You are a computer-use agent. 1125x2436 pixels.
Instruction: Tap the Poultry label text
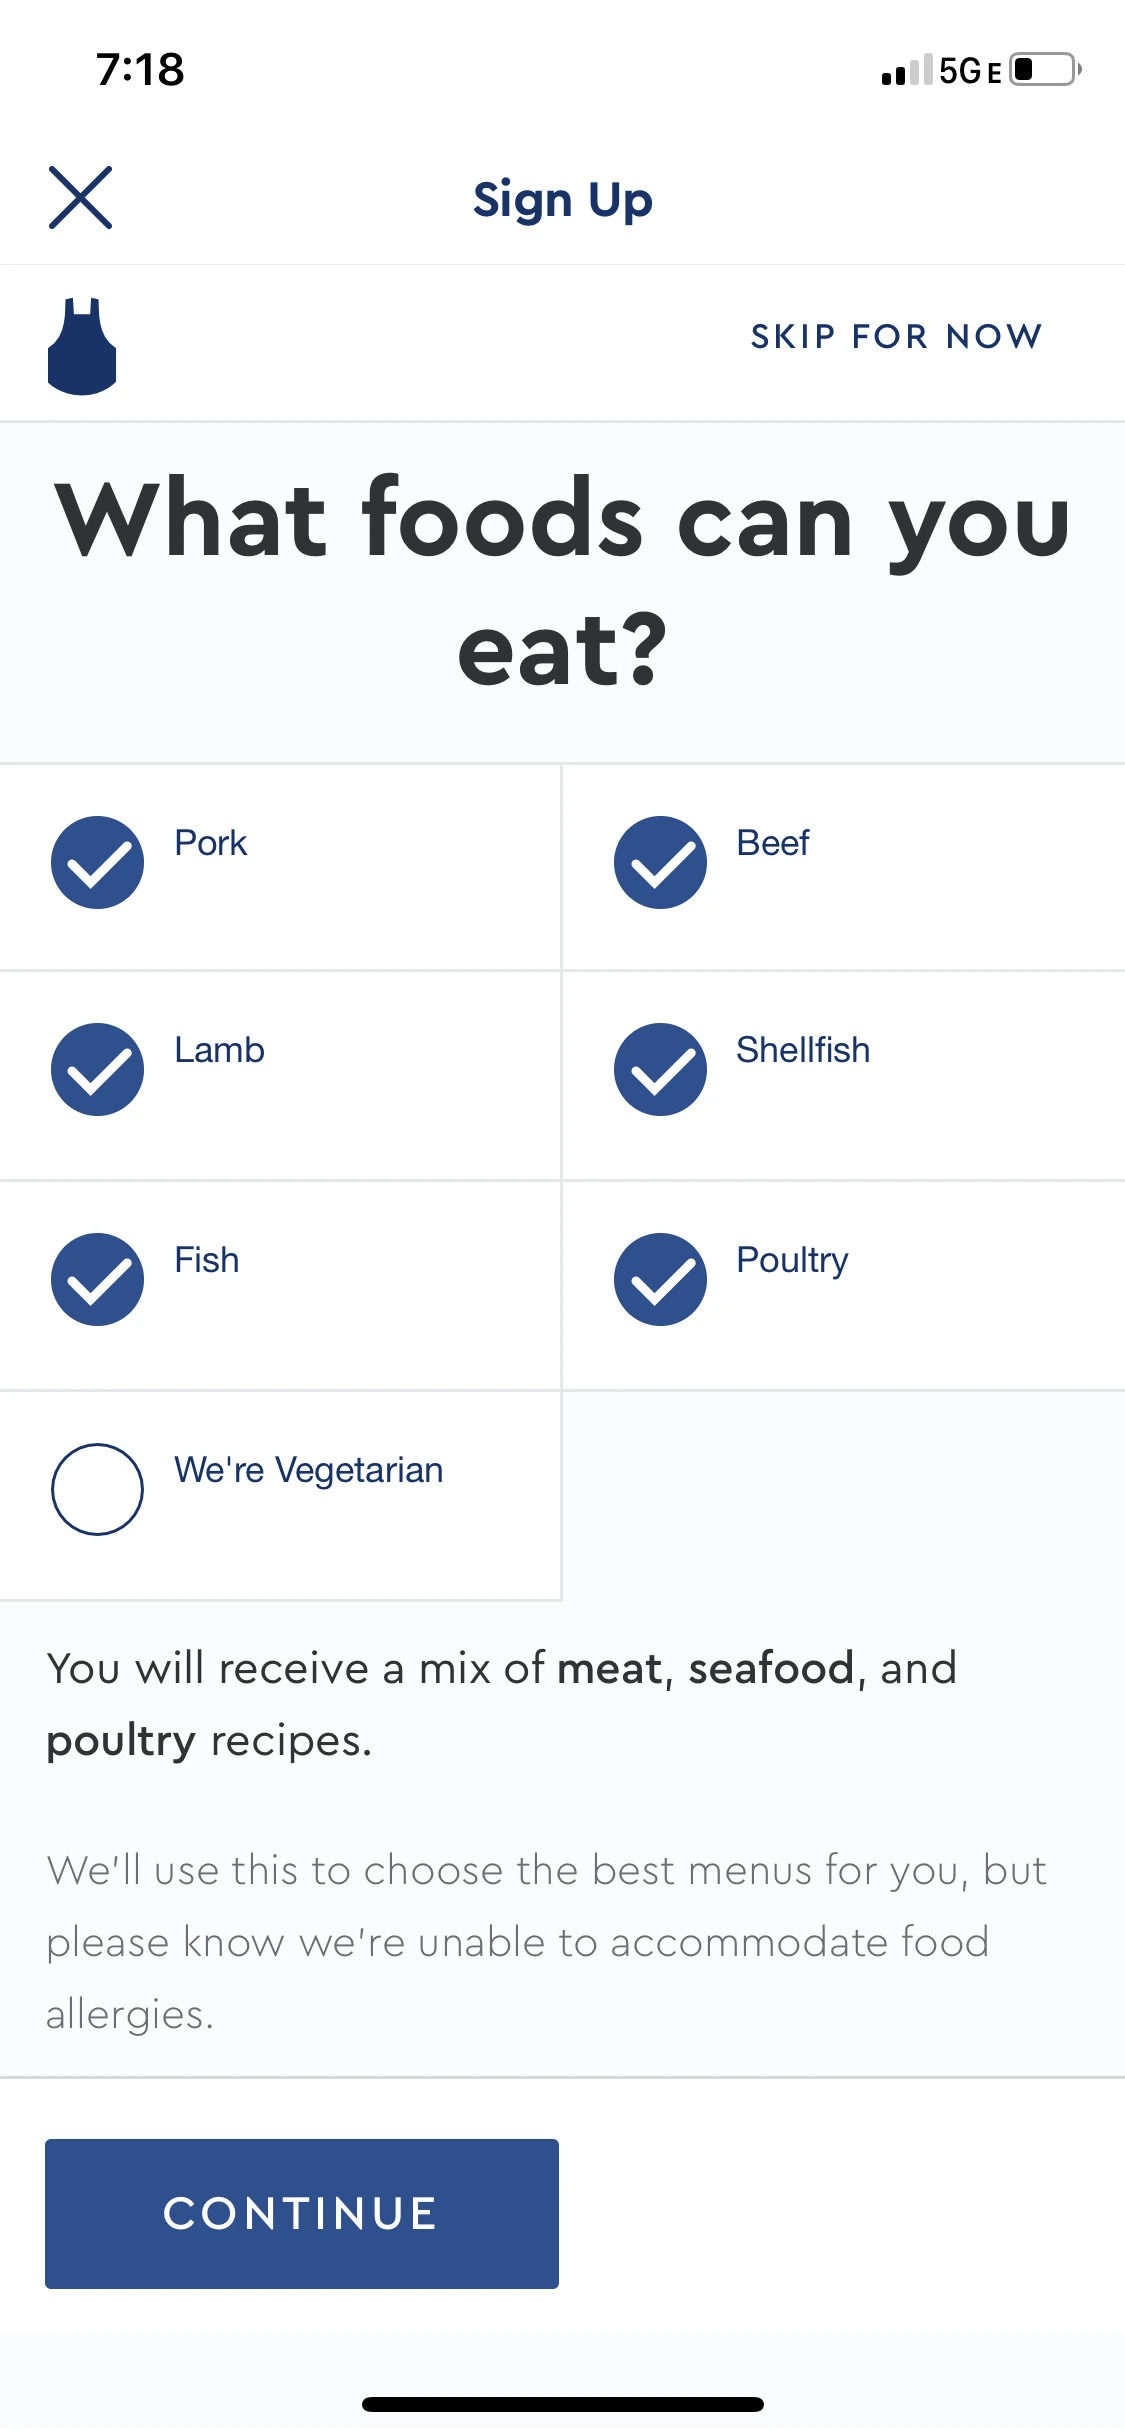point(792,1261)
